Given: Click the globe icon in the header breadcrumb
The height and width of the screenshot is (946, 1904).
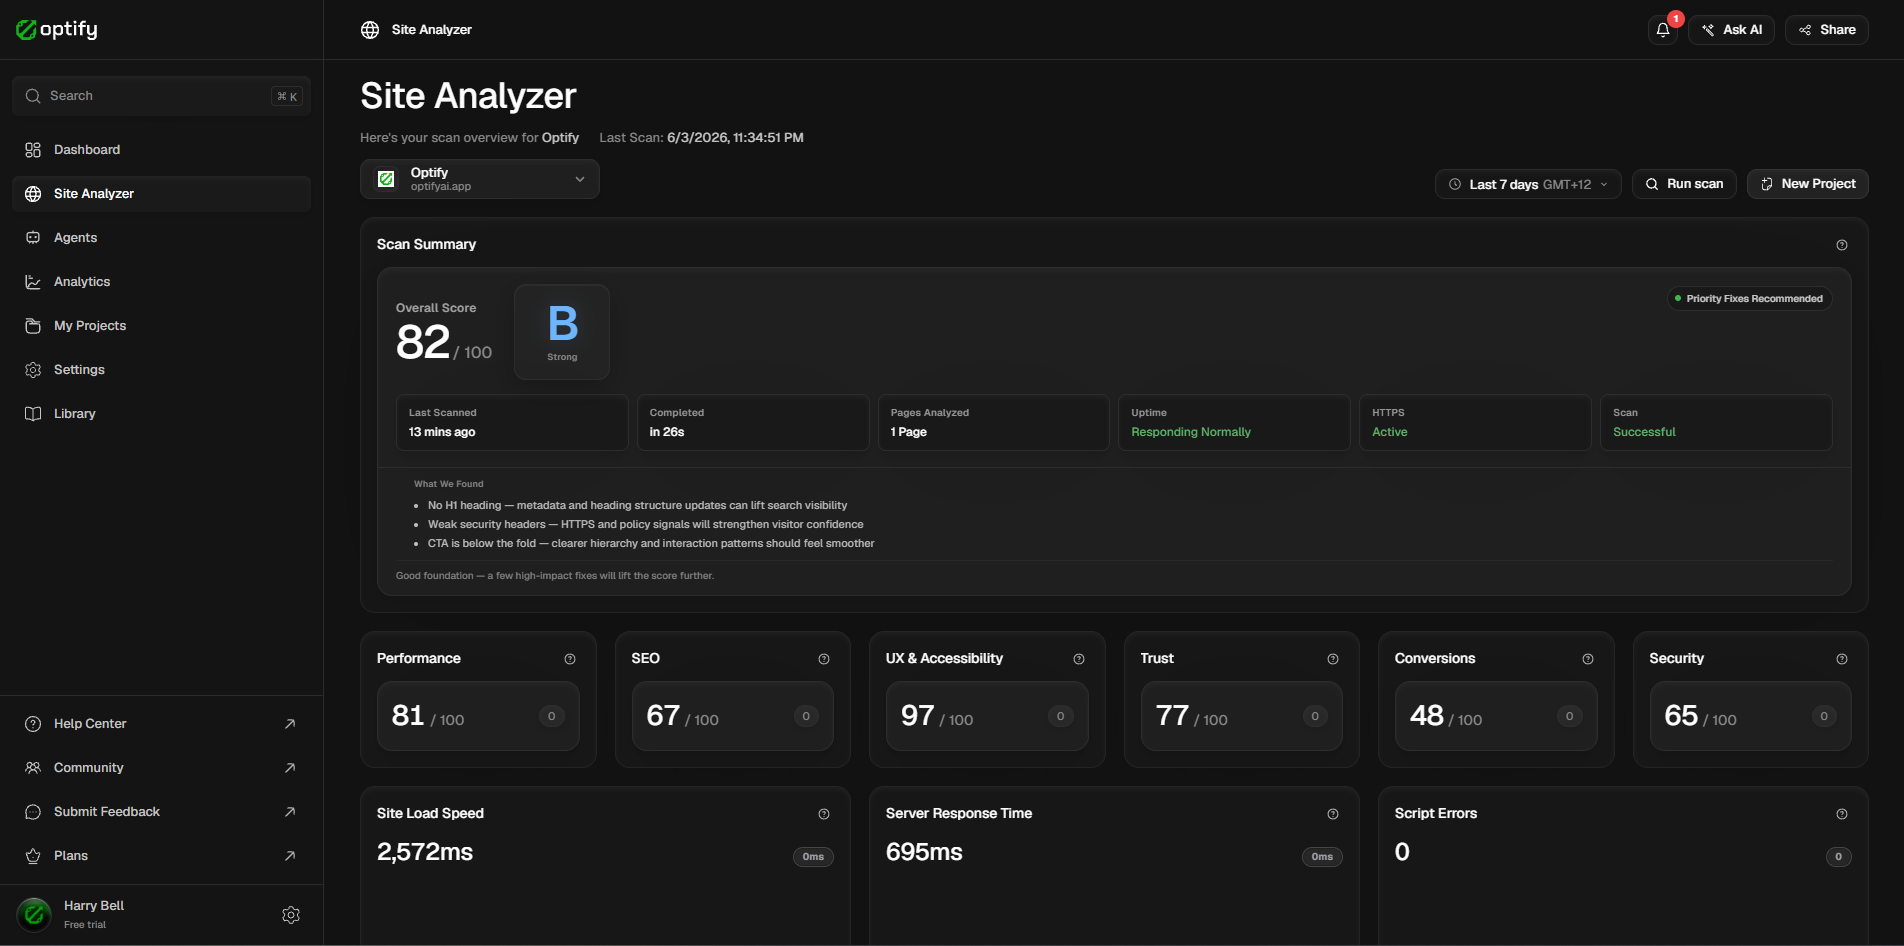Looking at the screenshot, I should point(370,30).
